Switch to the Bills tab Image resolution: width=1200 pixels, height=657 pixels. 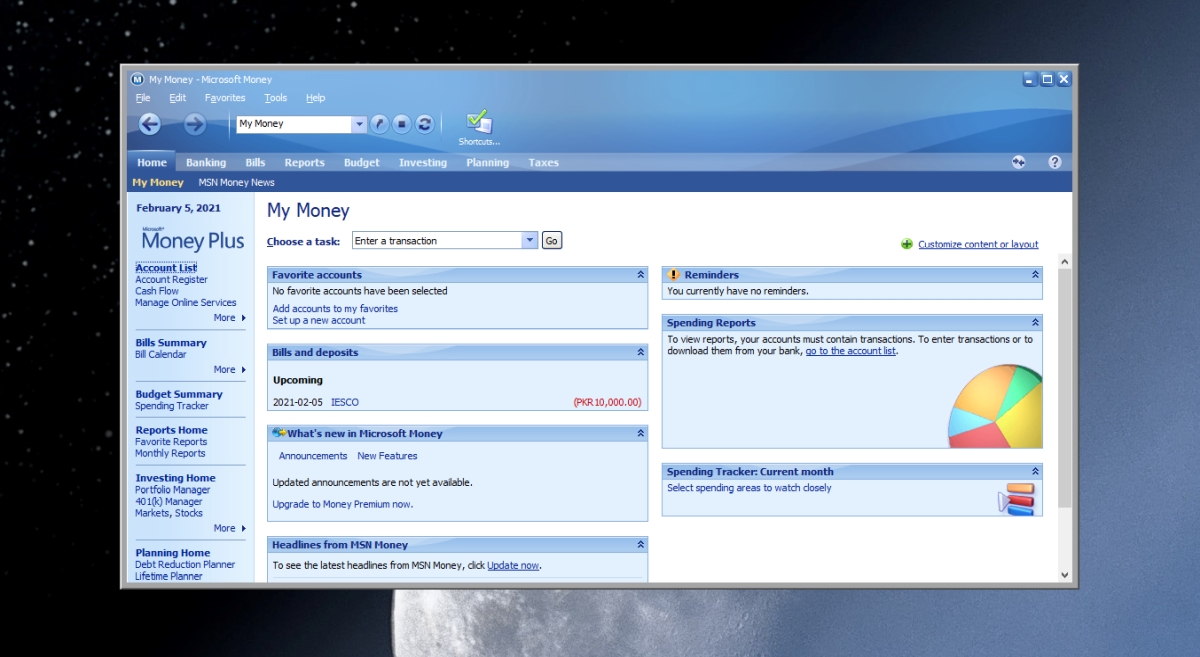(x=255, y=163)
